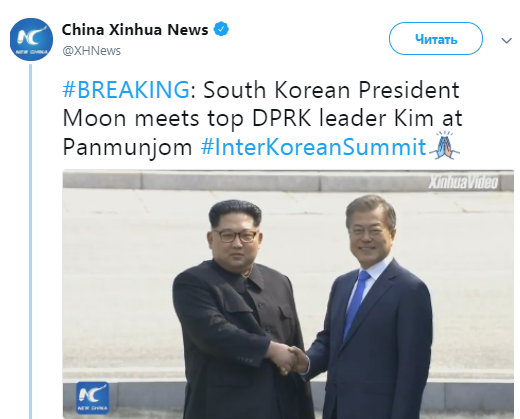Image resolution: width=520 pixels, height=419 pixels.
Task: Click the blue verified badge checkmark
Action: click(221, 29)
